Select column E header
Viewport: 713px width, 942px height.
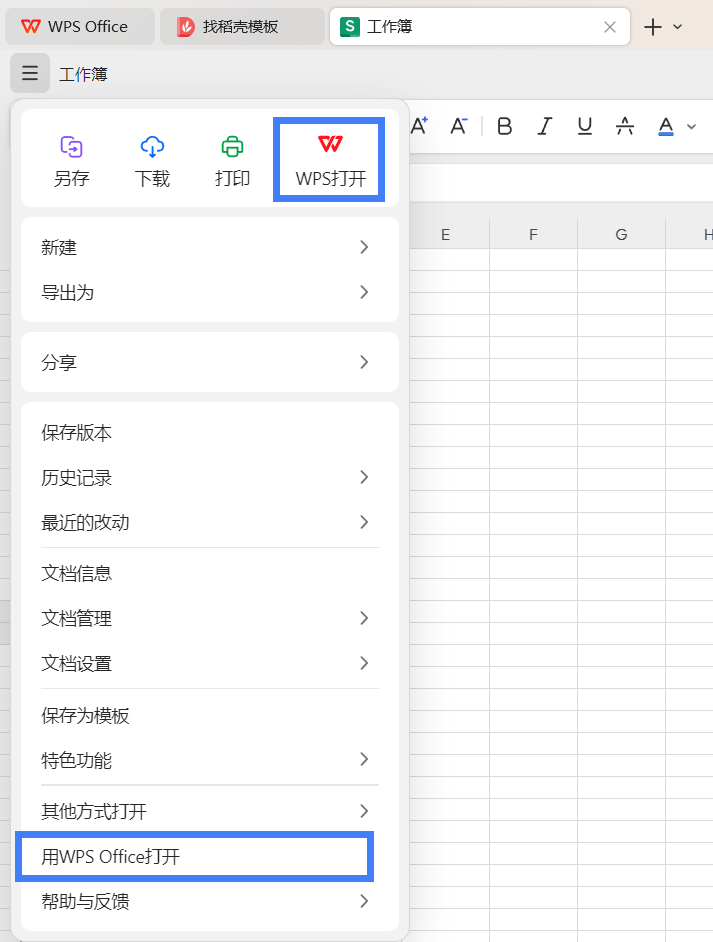pos(445,234)
